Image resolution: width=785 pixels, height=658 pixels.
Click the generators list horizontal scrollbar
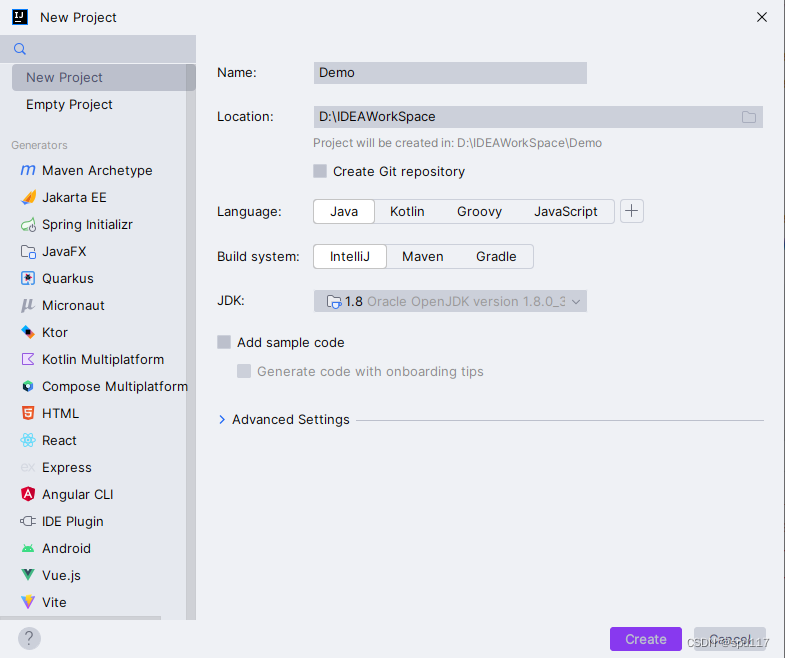[81, 618]
